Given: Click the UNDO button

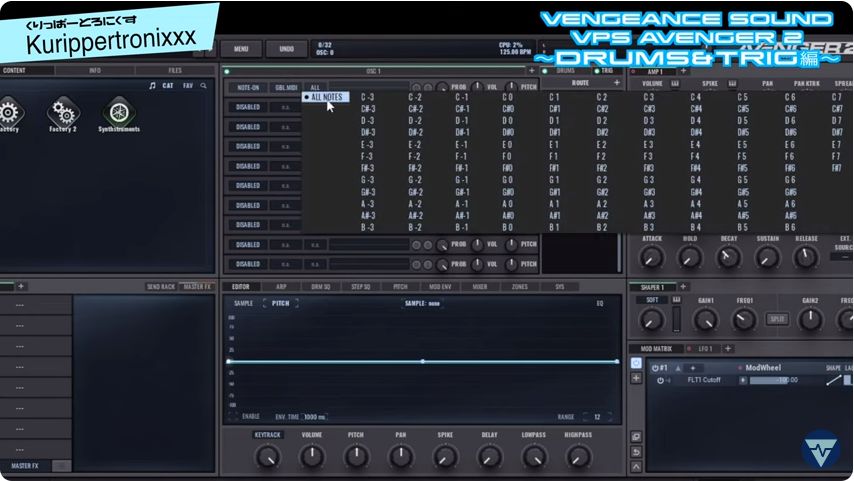Looking at the screenshot, I should pyautogui.click(x=286, y=49).
